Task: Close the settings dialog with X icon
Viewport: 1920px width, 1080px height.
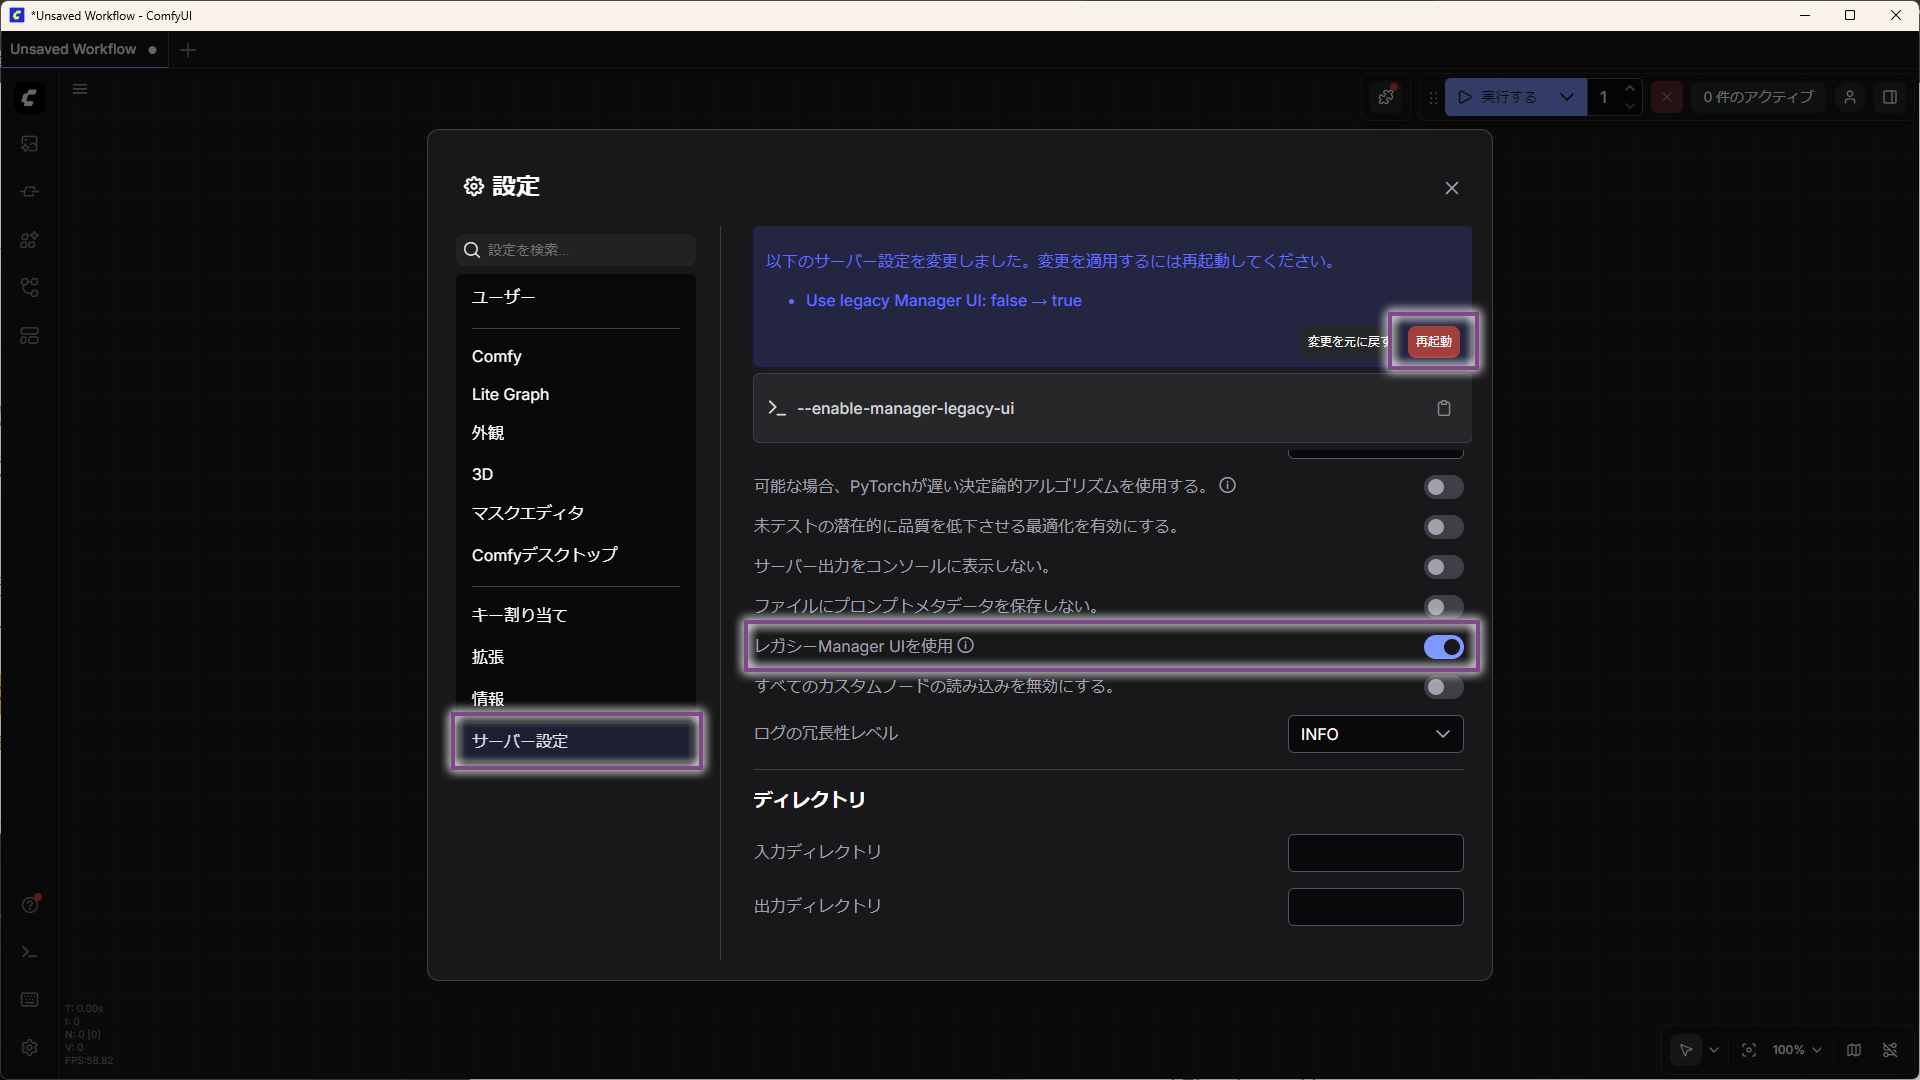Action: click(x=1451, y=188)
